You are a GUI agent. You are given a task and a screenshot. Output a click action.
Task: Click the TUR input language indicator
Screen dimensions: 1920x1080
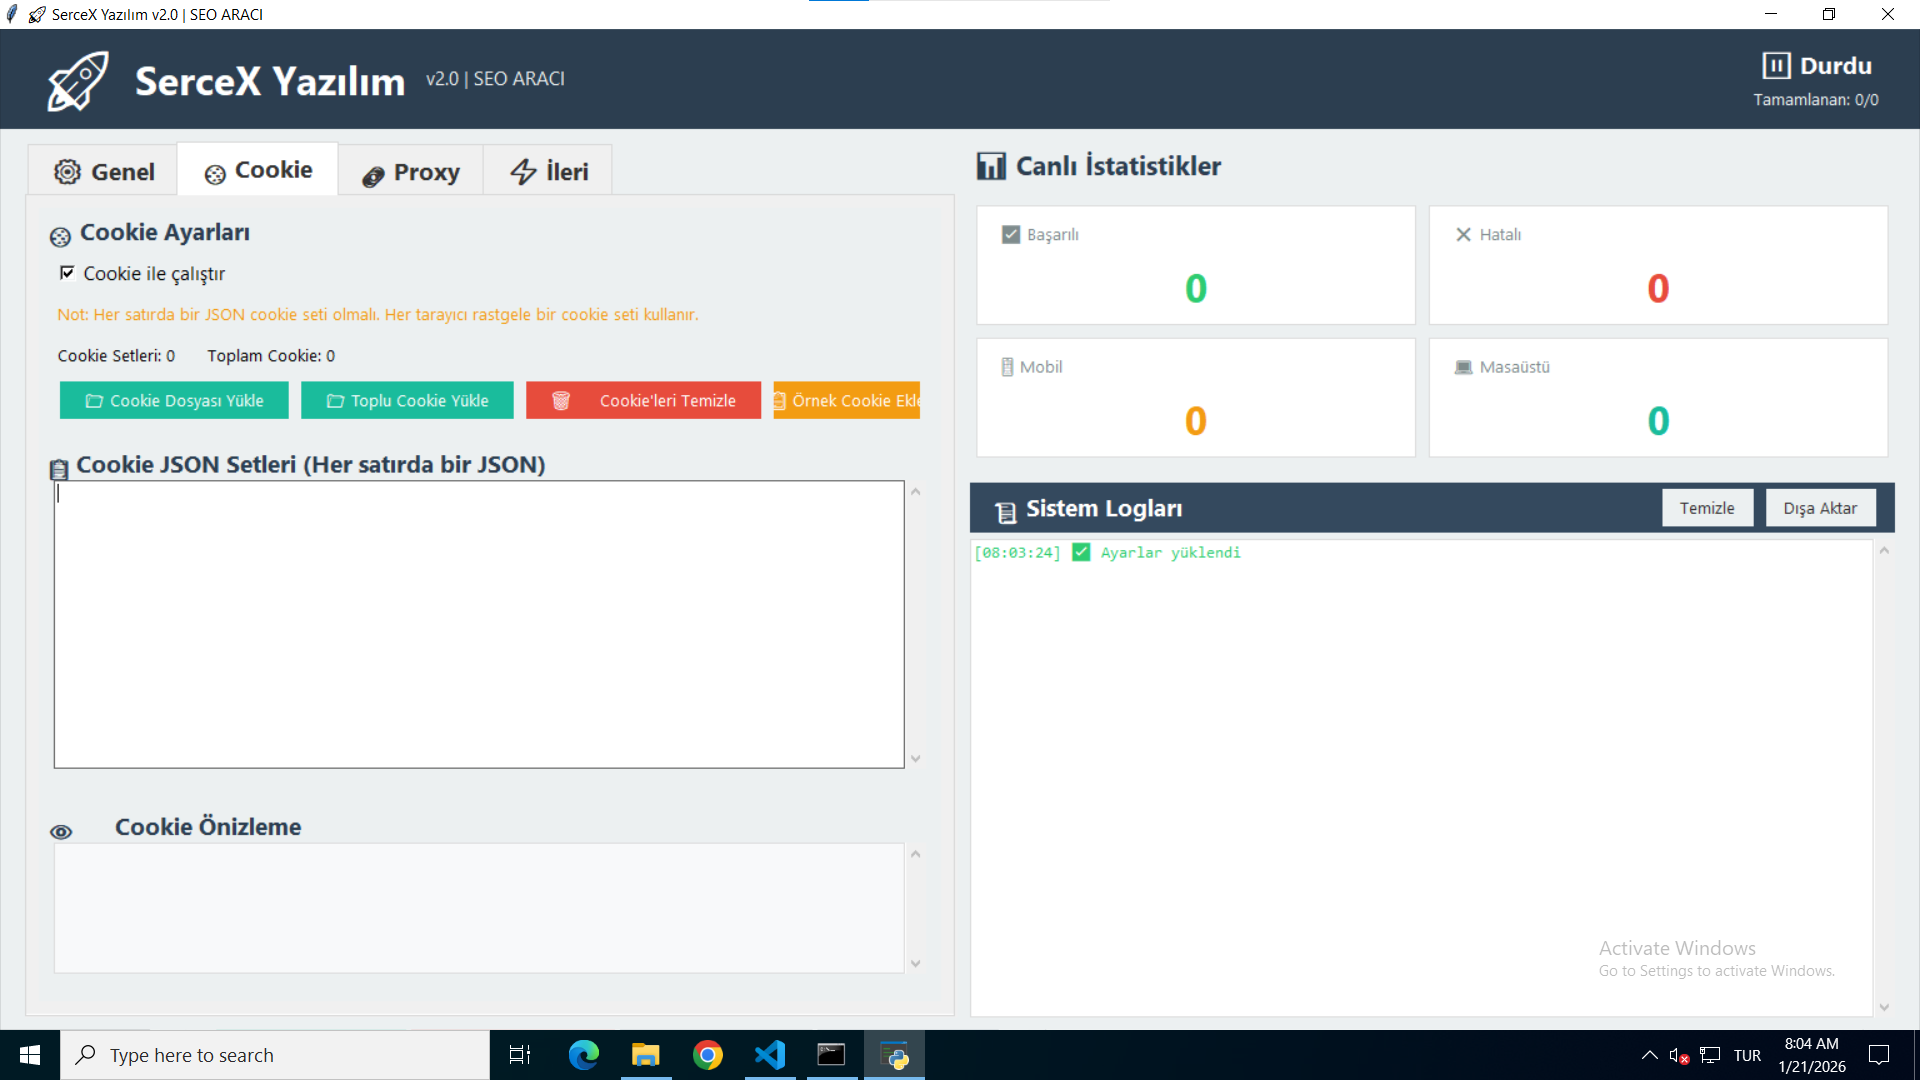pos(1747,1055)
